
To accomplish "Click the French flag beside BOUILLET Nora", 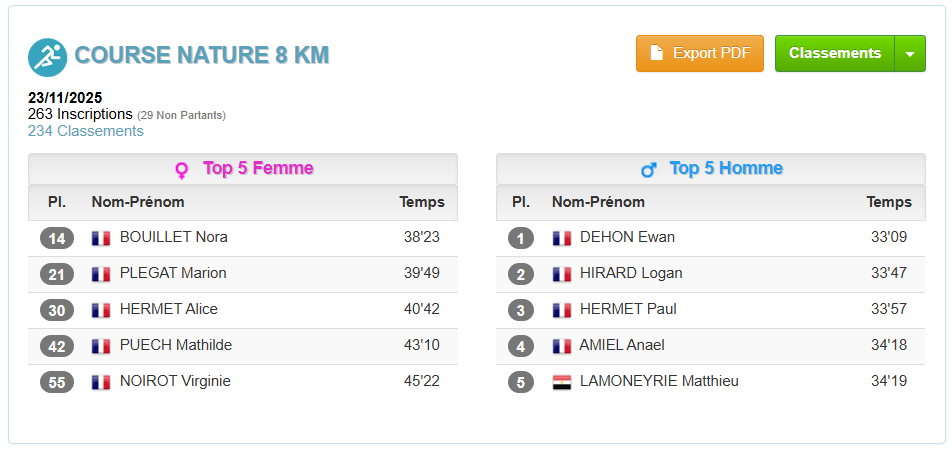I will click(101, 238).
